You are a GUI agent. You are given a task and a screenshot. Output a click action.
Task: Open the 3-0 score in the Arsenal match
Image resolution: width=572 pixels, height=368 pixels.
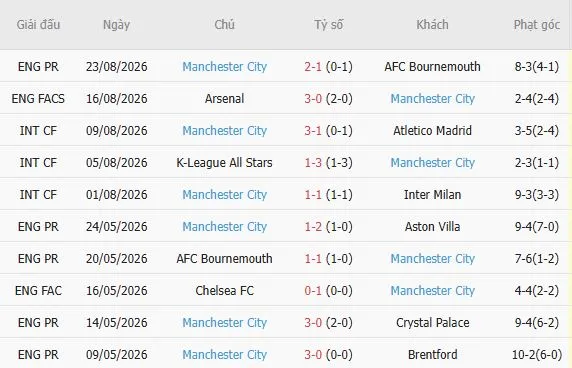pyautogui.click(x=313, y=98)
